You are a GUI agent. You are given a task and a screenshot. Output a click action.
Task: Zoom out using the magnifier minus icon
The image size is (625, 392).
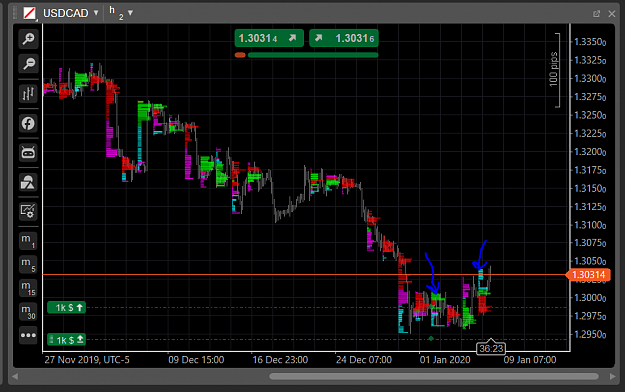pyautogui.click(x=28, y=63)
